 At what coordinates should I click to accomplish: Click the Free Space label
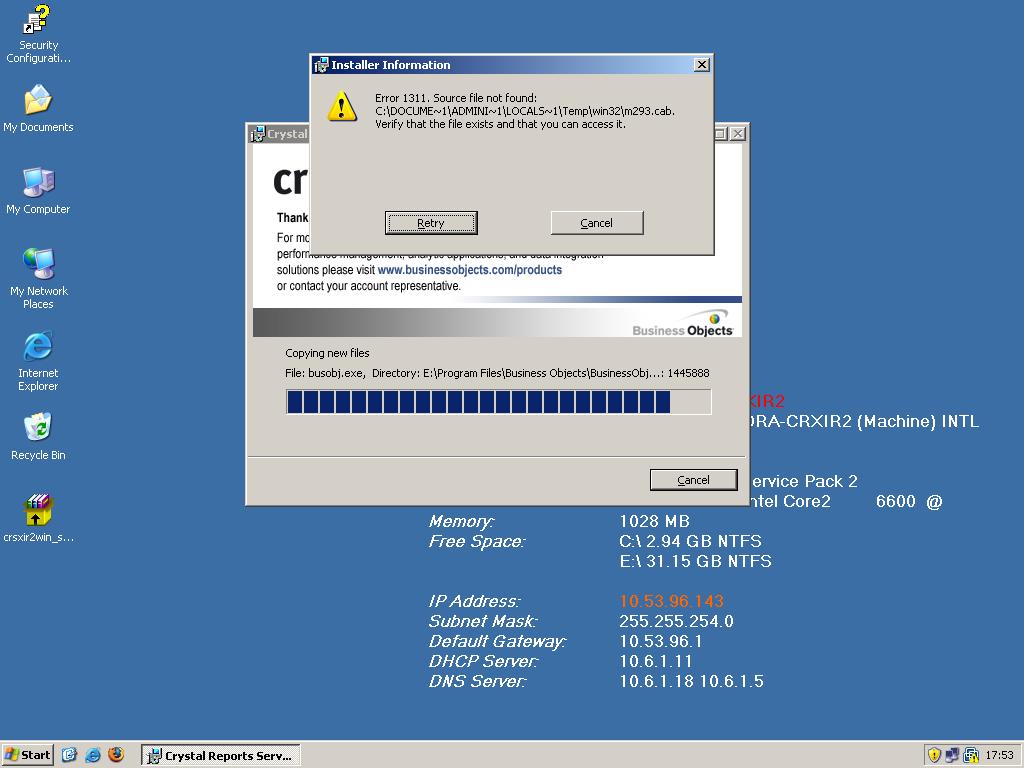click(476, 541)
